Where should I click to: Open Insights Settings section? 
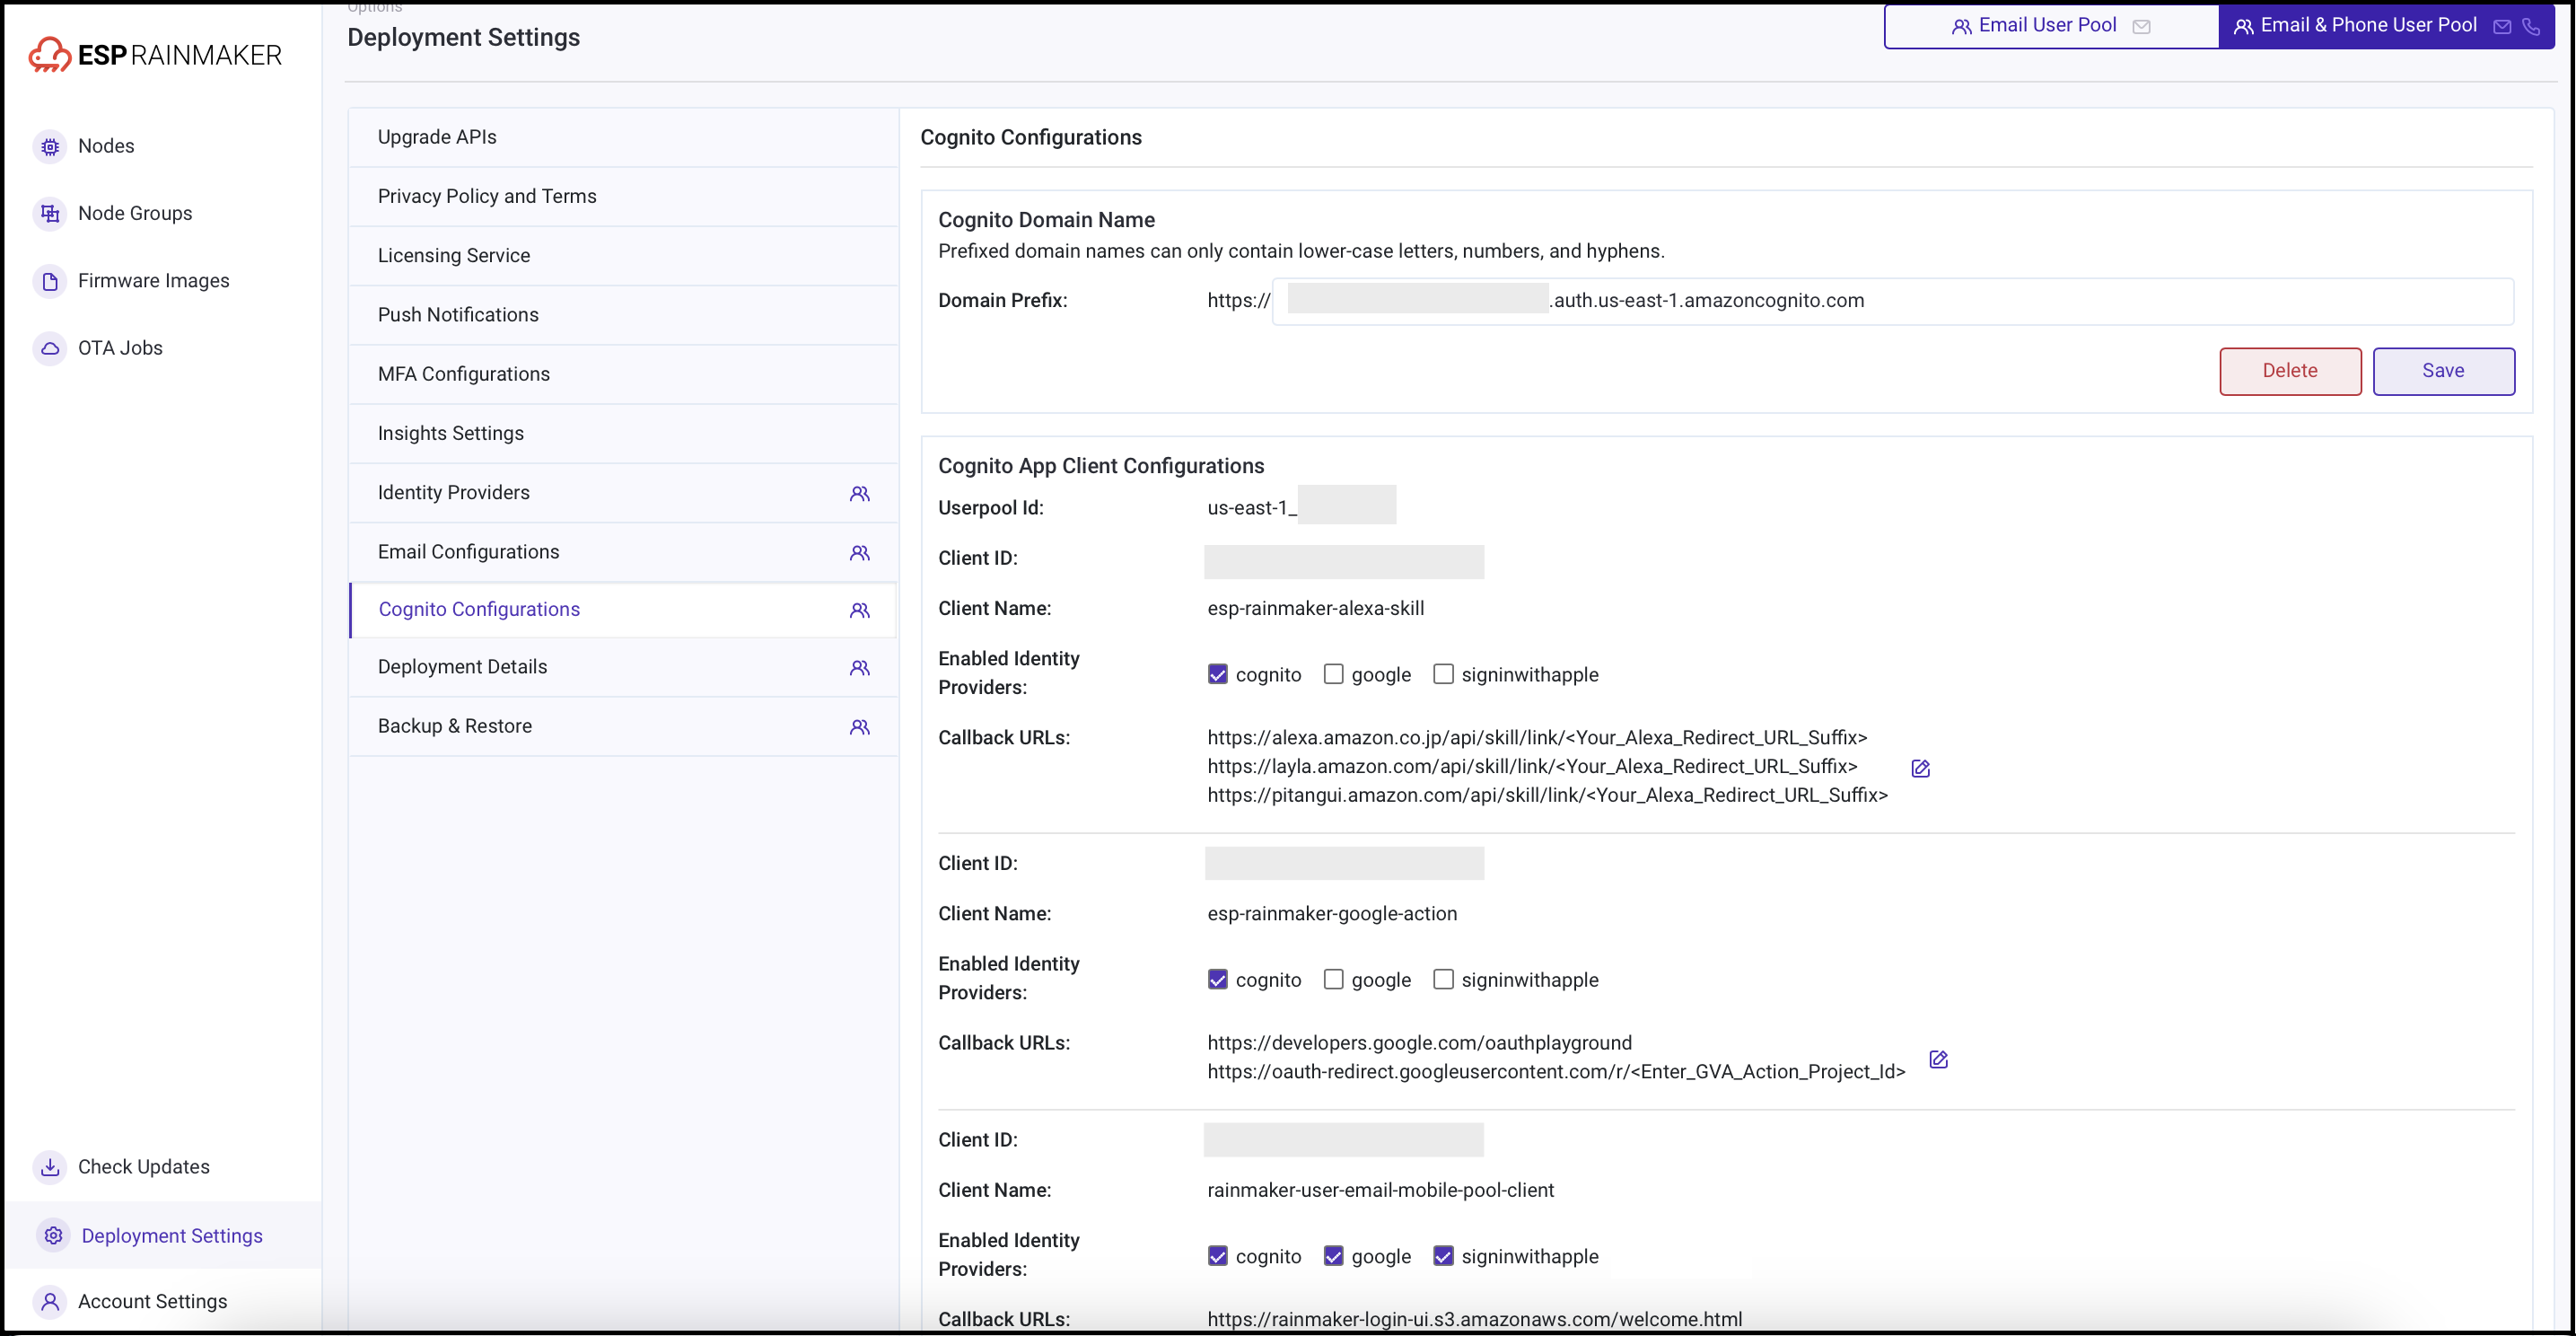click(624, 434)
